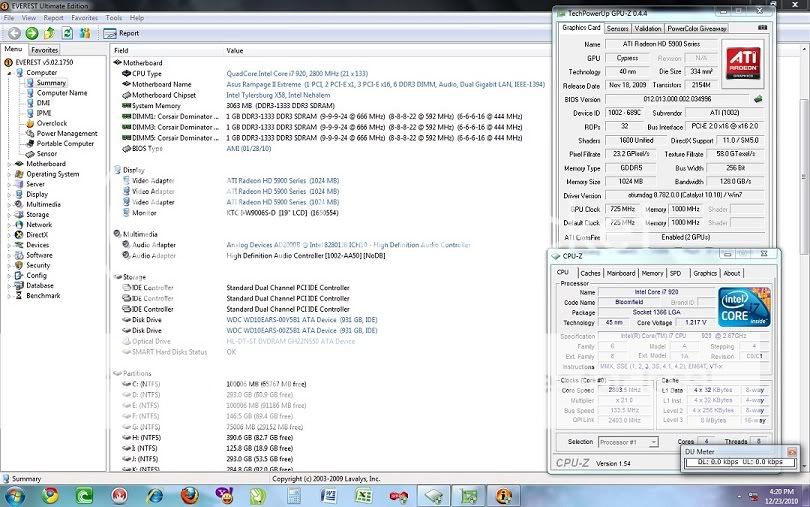Open the View menu in EVEREST
Viewport: 810px width, 507px height.
click(x=29, y=18)
